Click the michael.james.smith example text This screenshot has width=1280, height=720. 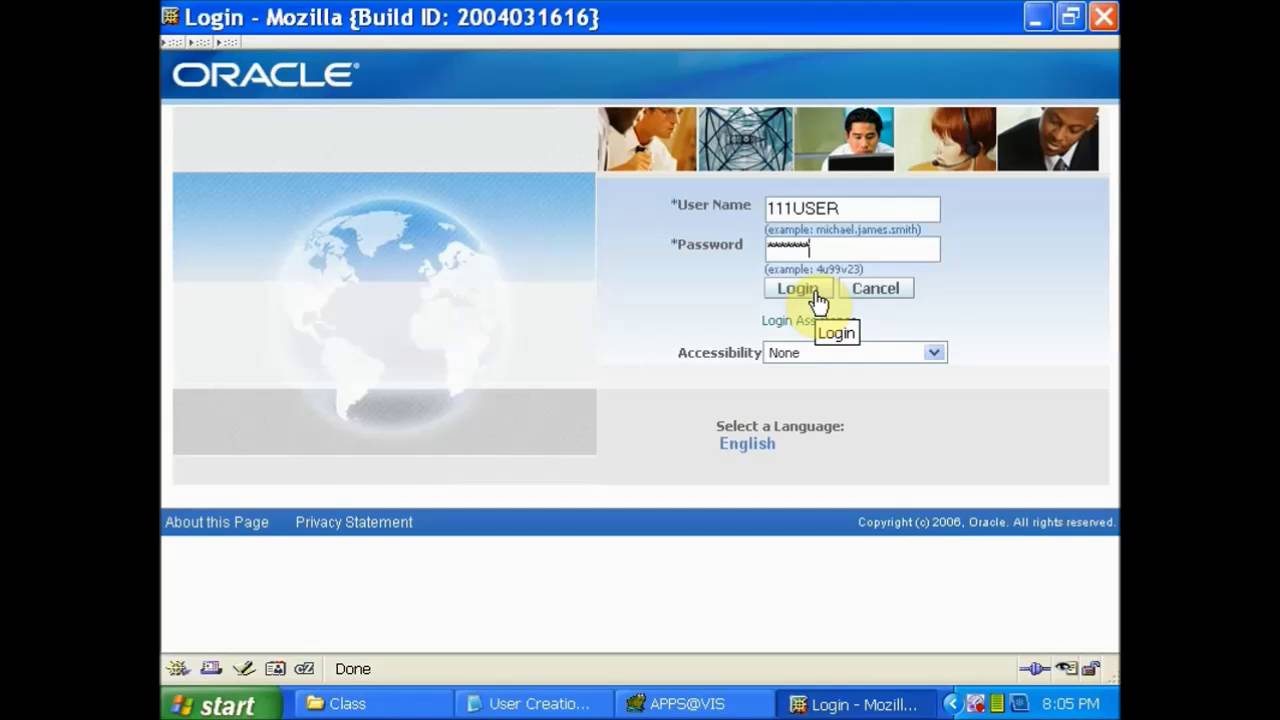click(843, 229)
